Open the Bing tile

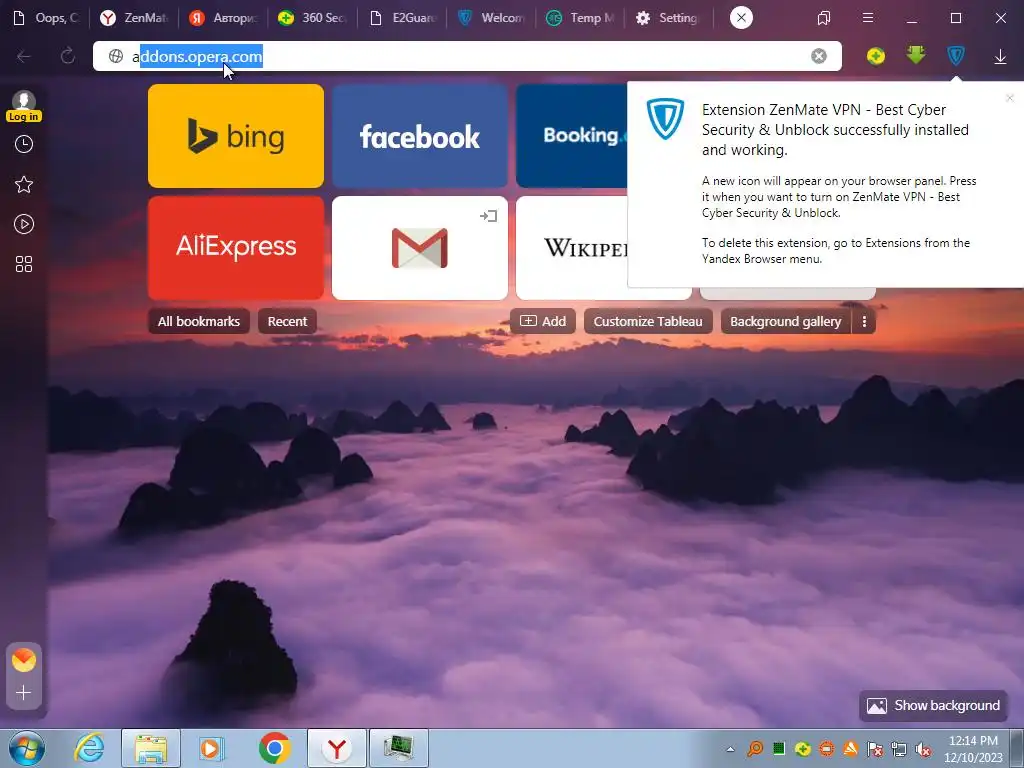[x=236, y=136]
